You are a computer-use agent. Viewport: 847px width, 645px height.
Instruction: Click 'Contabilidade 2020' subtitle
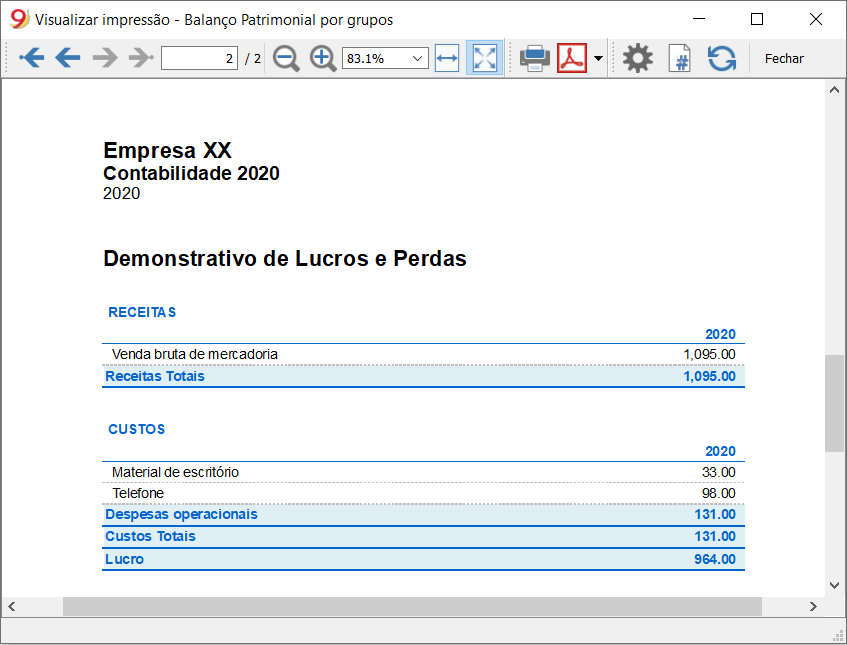[191, 173]
